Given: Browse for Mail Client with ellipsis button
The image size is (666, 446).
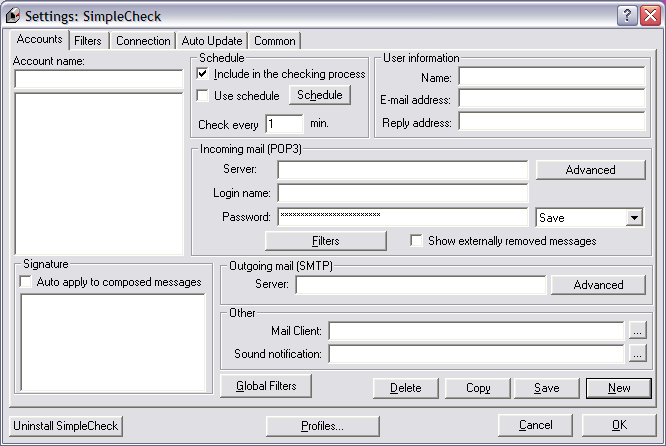Looking at the screenshot, I should click(x=637, y=331).
